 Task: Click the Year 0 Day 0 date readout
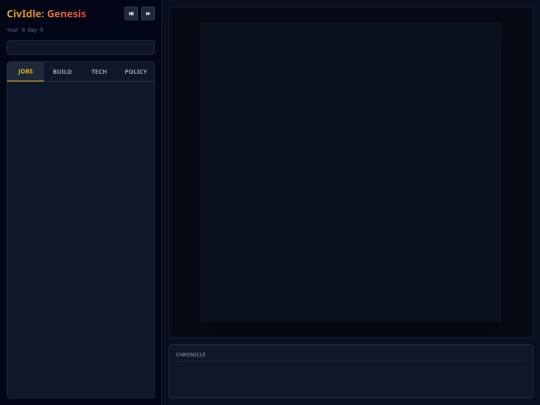pos(25,30)
